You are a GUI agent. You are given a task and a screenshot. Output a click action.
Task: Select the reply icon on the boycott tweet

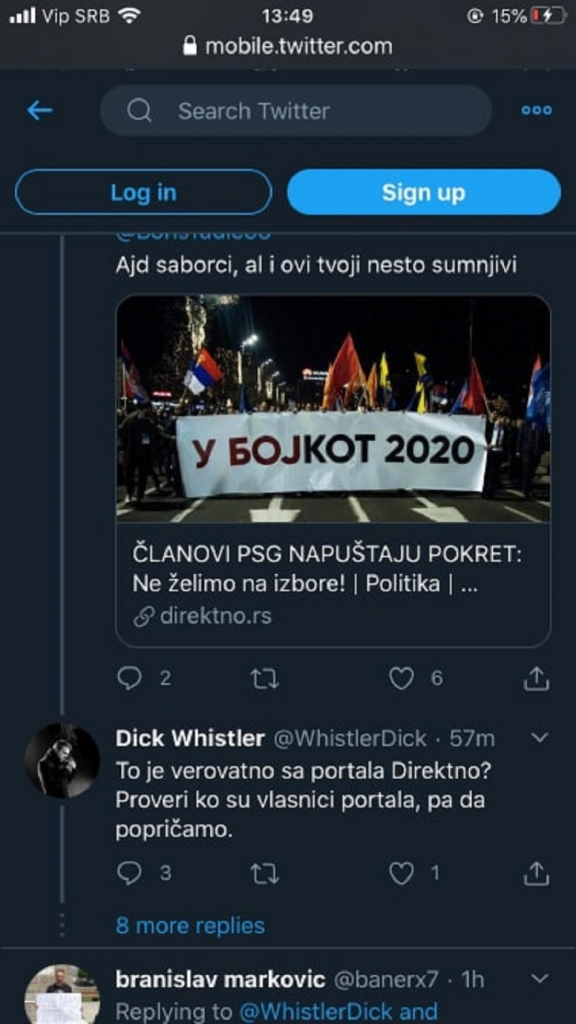130,678
